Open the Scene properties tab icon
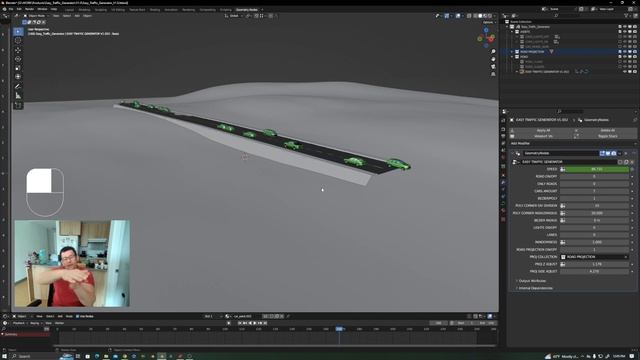 pos(503,150)
